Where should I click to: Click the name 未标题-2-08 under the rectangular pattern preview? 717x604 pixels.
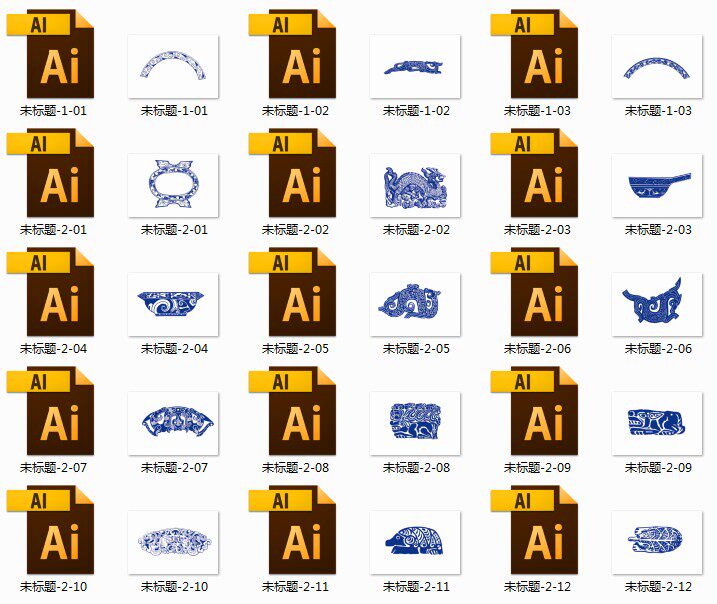(x=416, y=467)
